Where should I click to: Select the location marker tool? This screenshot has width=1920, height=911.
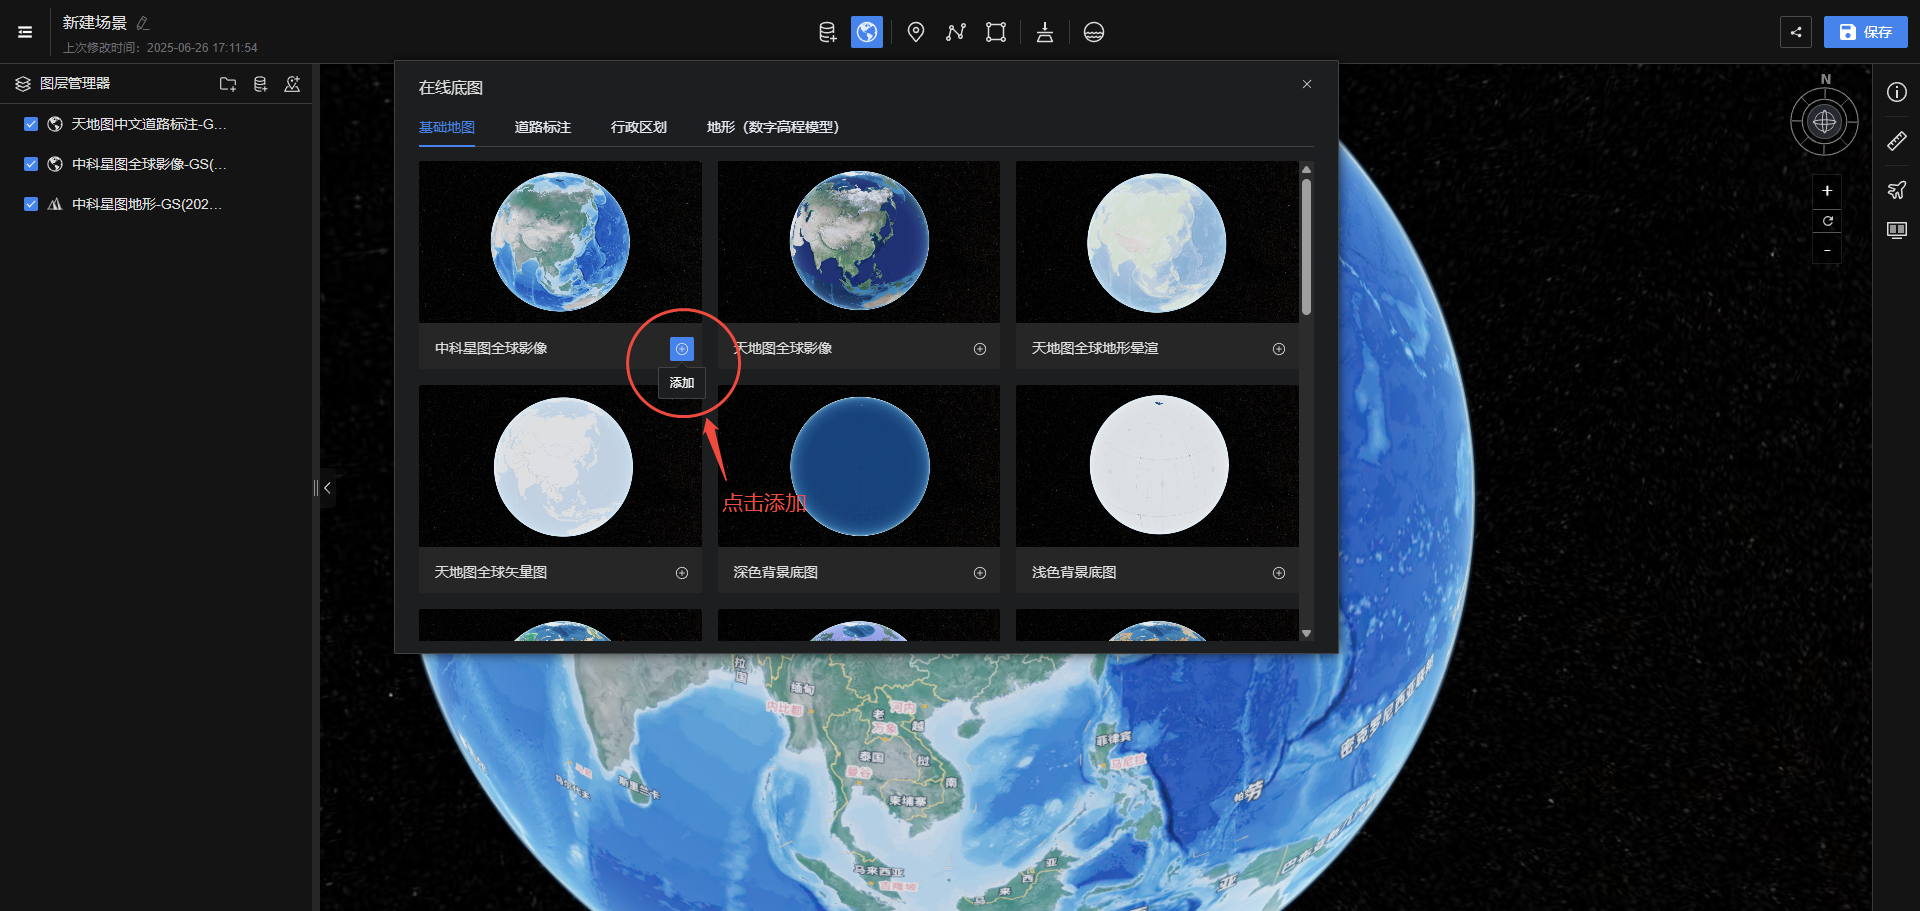tap(915, 32)
